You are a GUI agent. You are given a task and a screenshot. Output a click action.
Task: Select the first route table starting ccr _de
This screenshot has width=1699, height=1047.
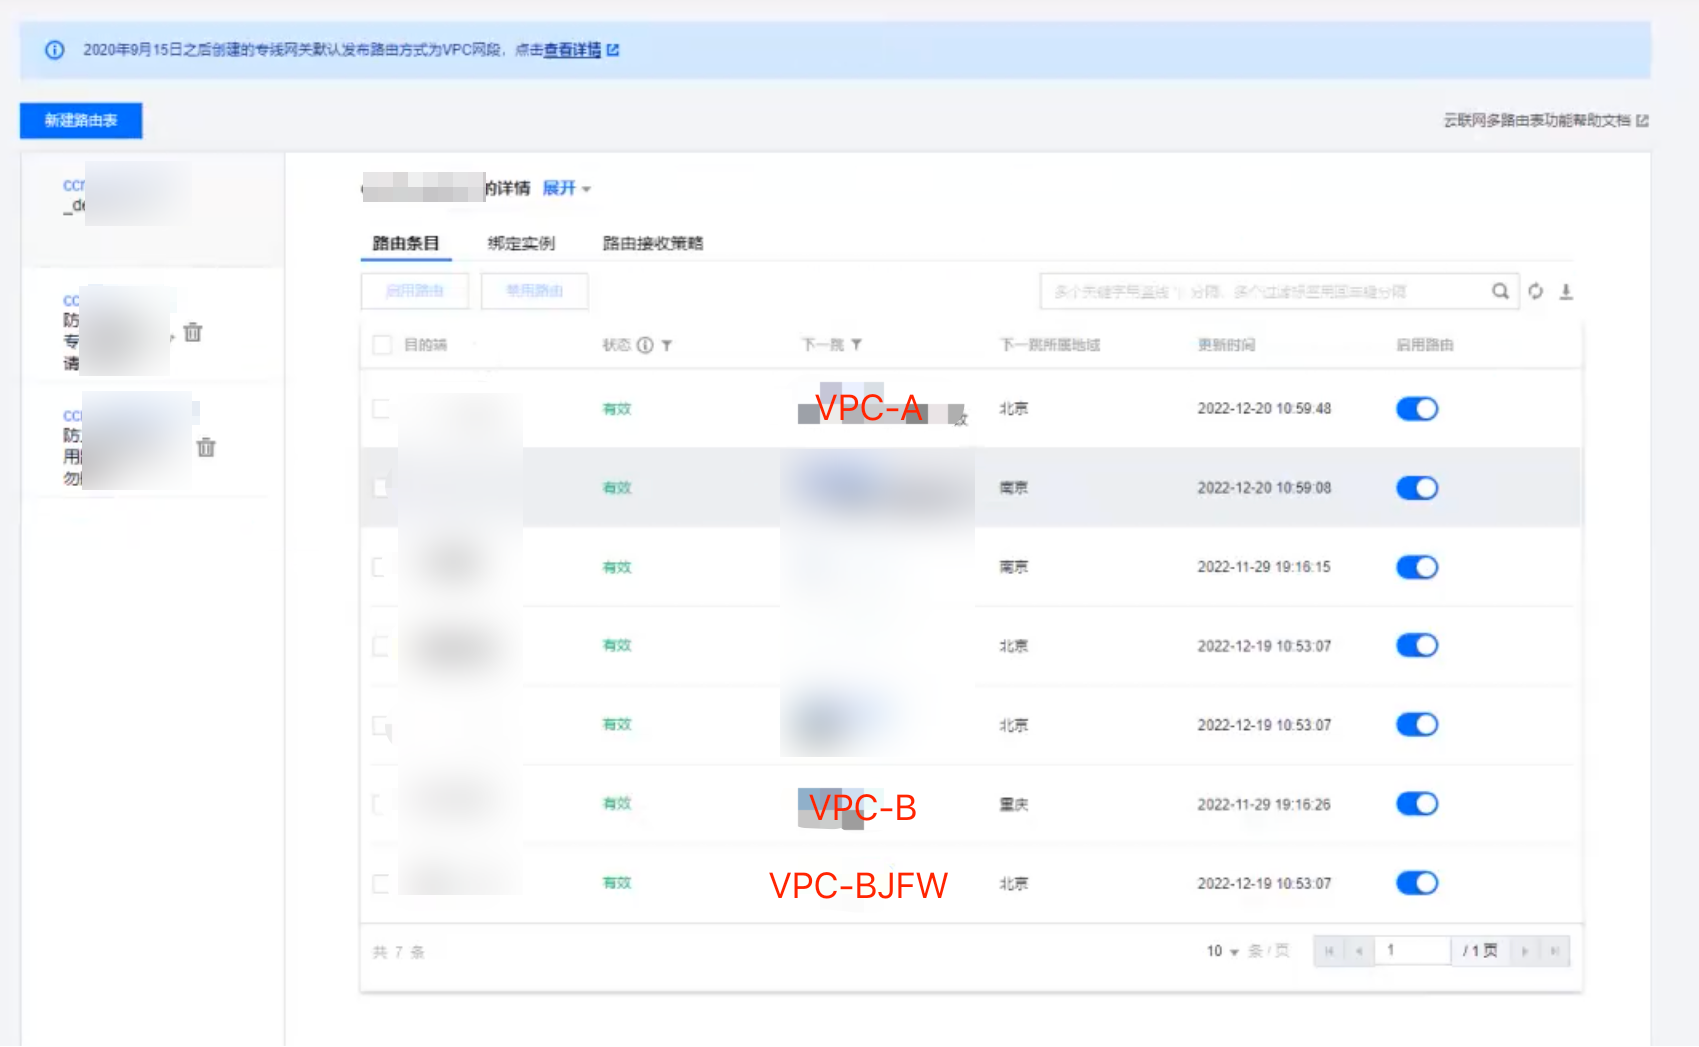152,210
